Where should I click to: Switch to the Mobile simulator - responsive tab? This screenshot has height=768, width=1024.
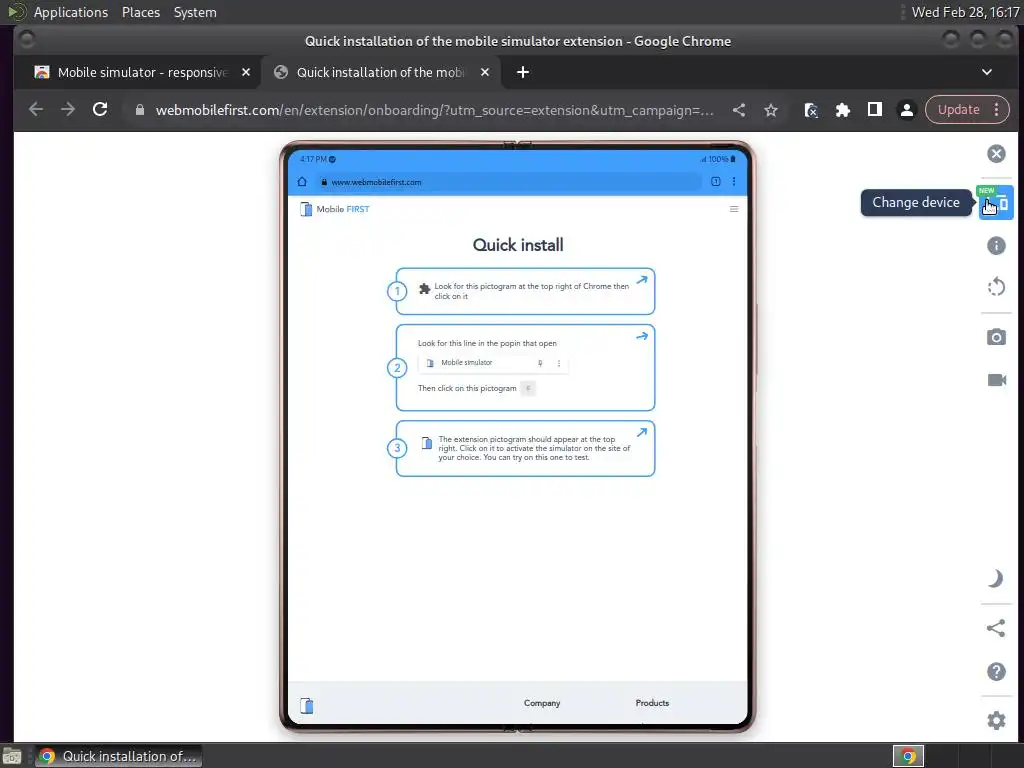click(x=141, y=72)
